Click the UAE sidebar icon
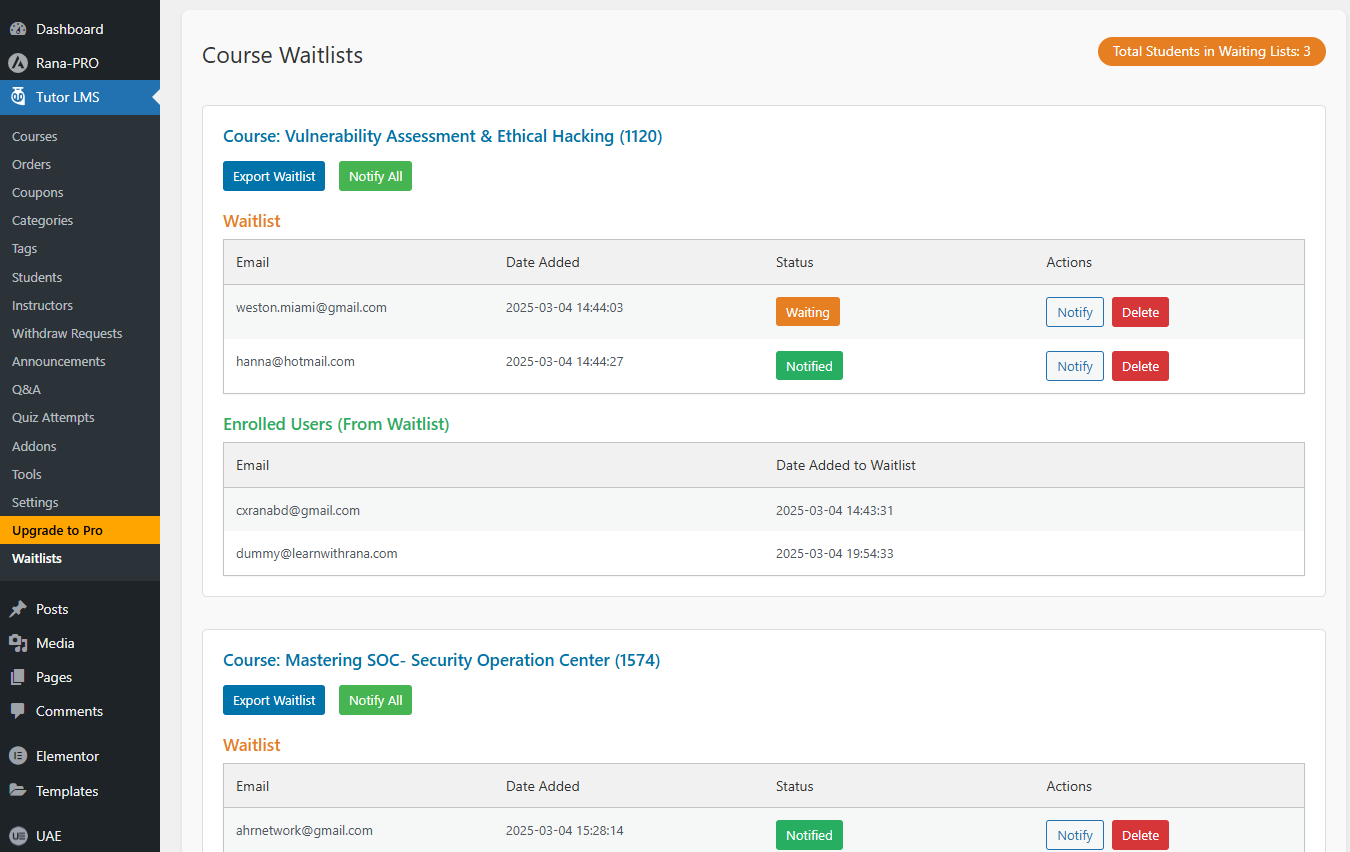Viewport: 1350px width, 852px height. point(18,836)
